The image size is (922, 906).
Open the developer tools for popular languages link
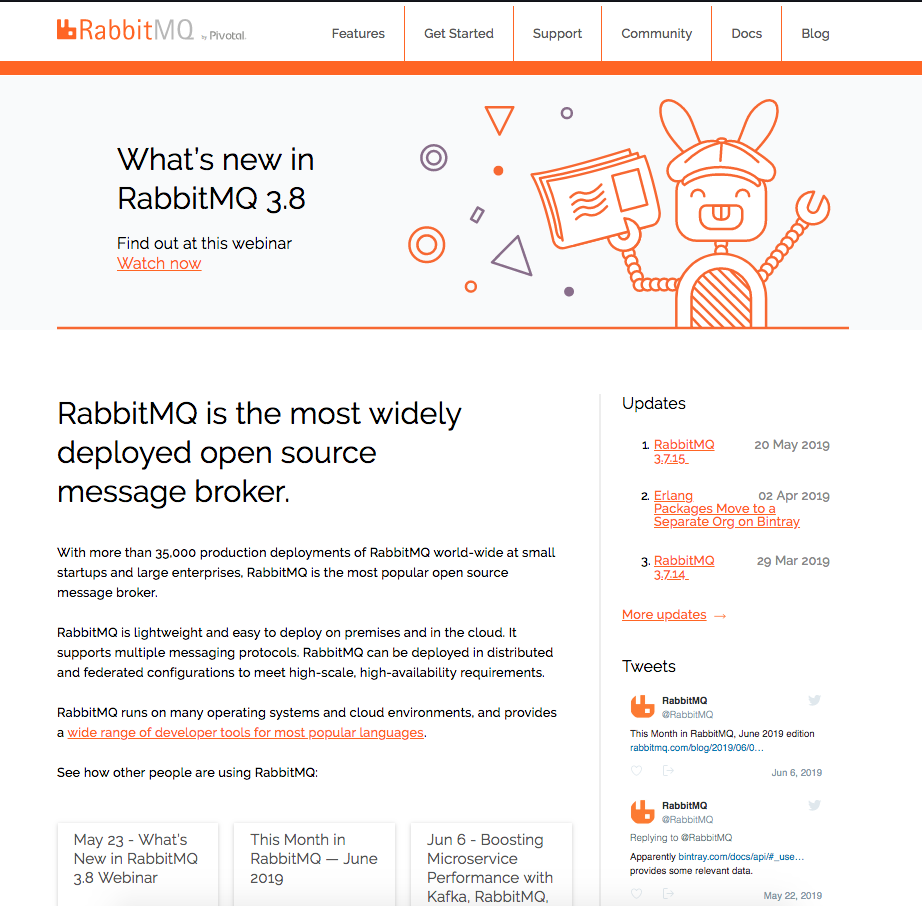[x=245, y=733]
